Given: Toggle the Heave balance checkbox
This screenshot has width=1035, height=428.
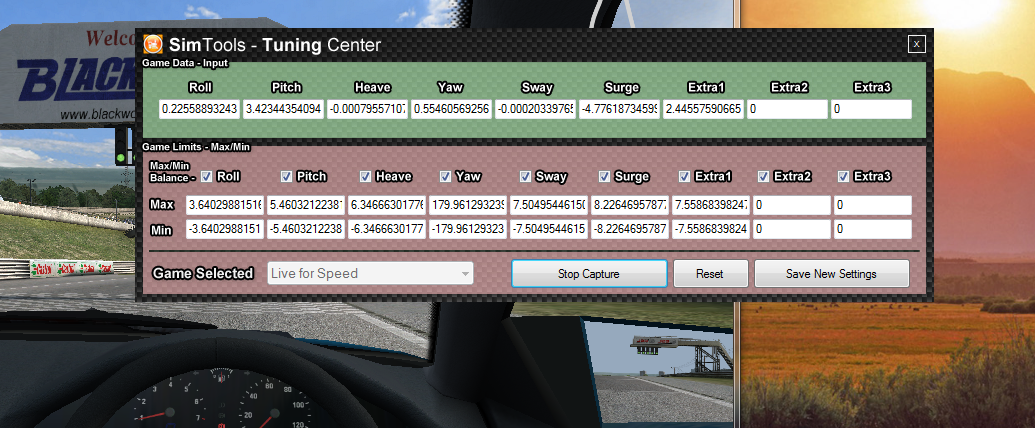Looking at the screenshot, I should tap(365, 176).
